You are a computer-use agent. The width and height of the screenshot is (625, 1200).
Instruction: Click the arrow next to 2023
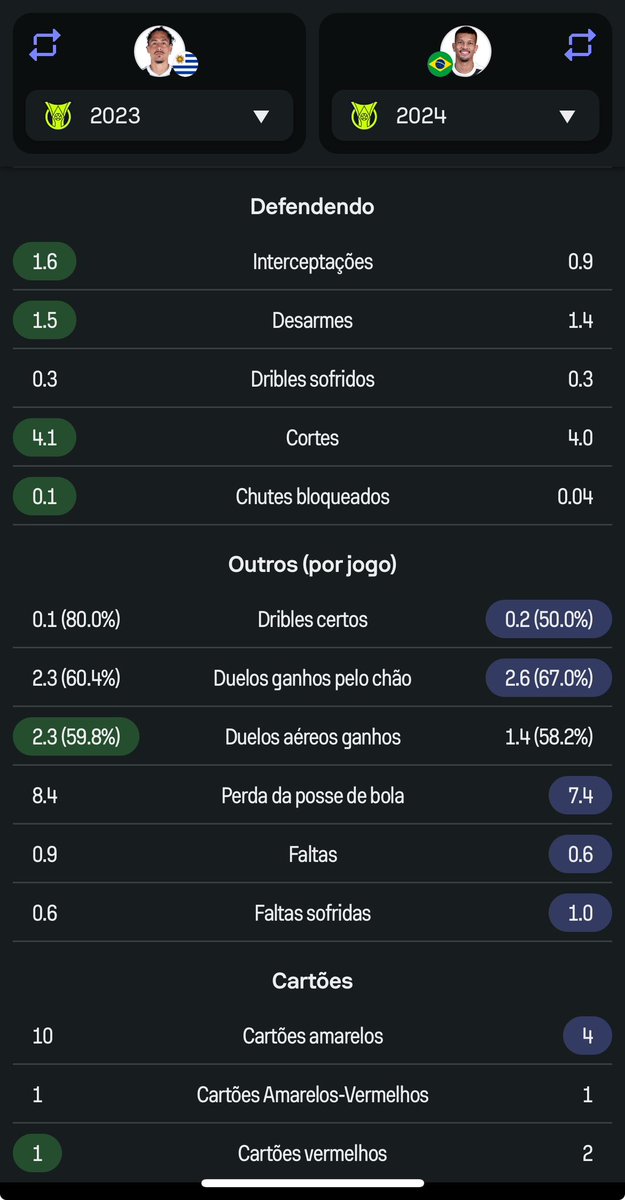[x=261, y=116]
